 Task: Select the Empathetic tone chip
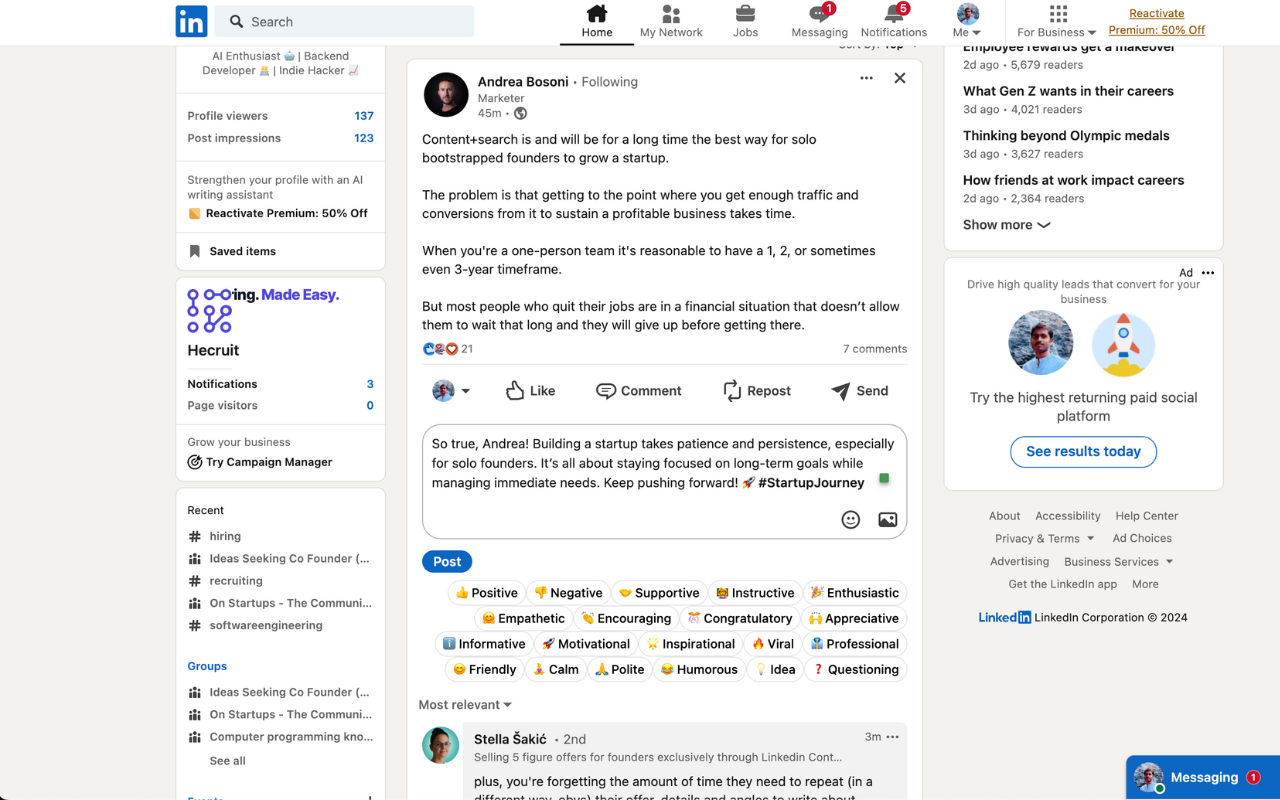(522, 618)
